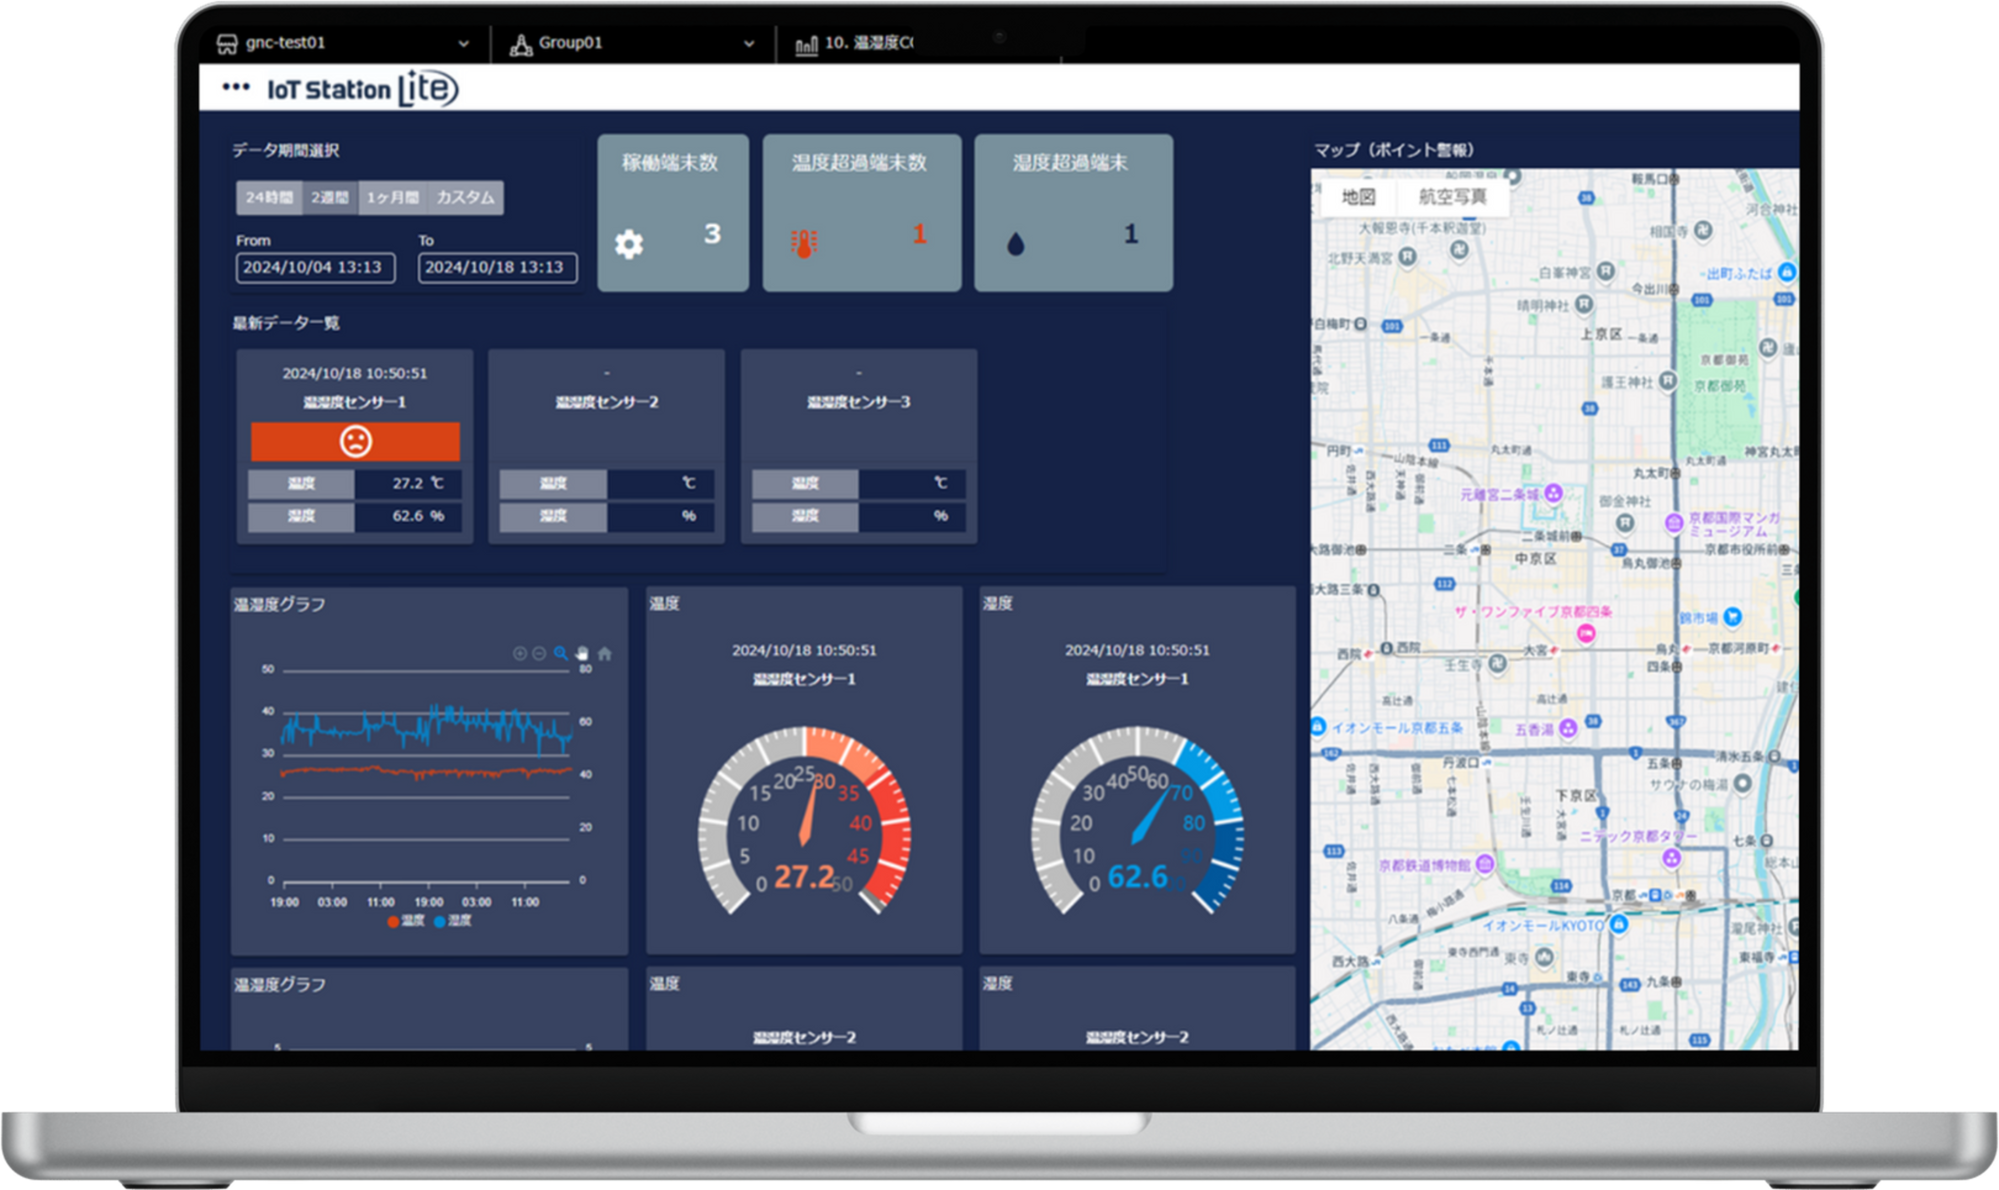Click the gear icon in the 稼働端末数 card

pyautogui.click(x=629, y=244)
